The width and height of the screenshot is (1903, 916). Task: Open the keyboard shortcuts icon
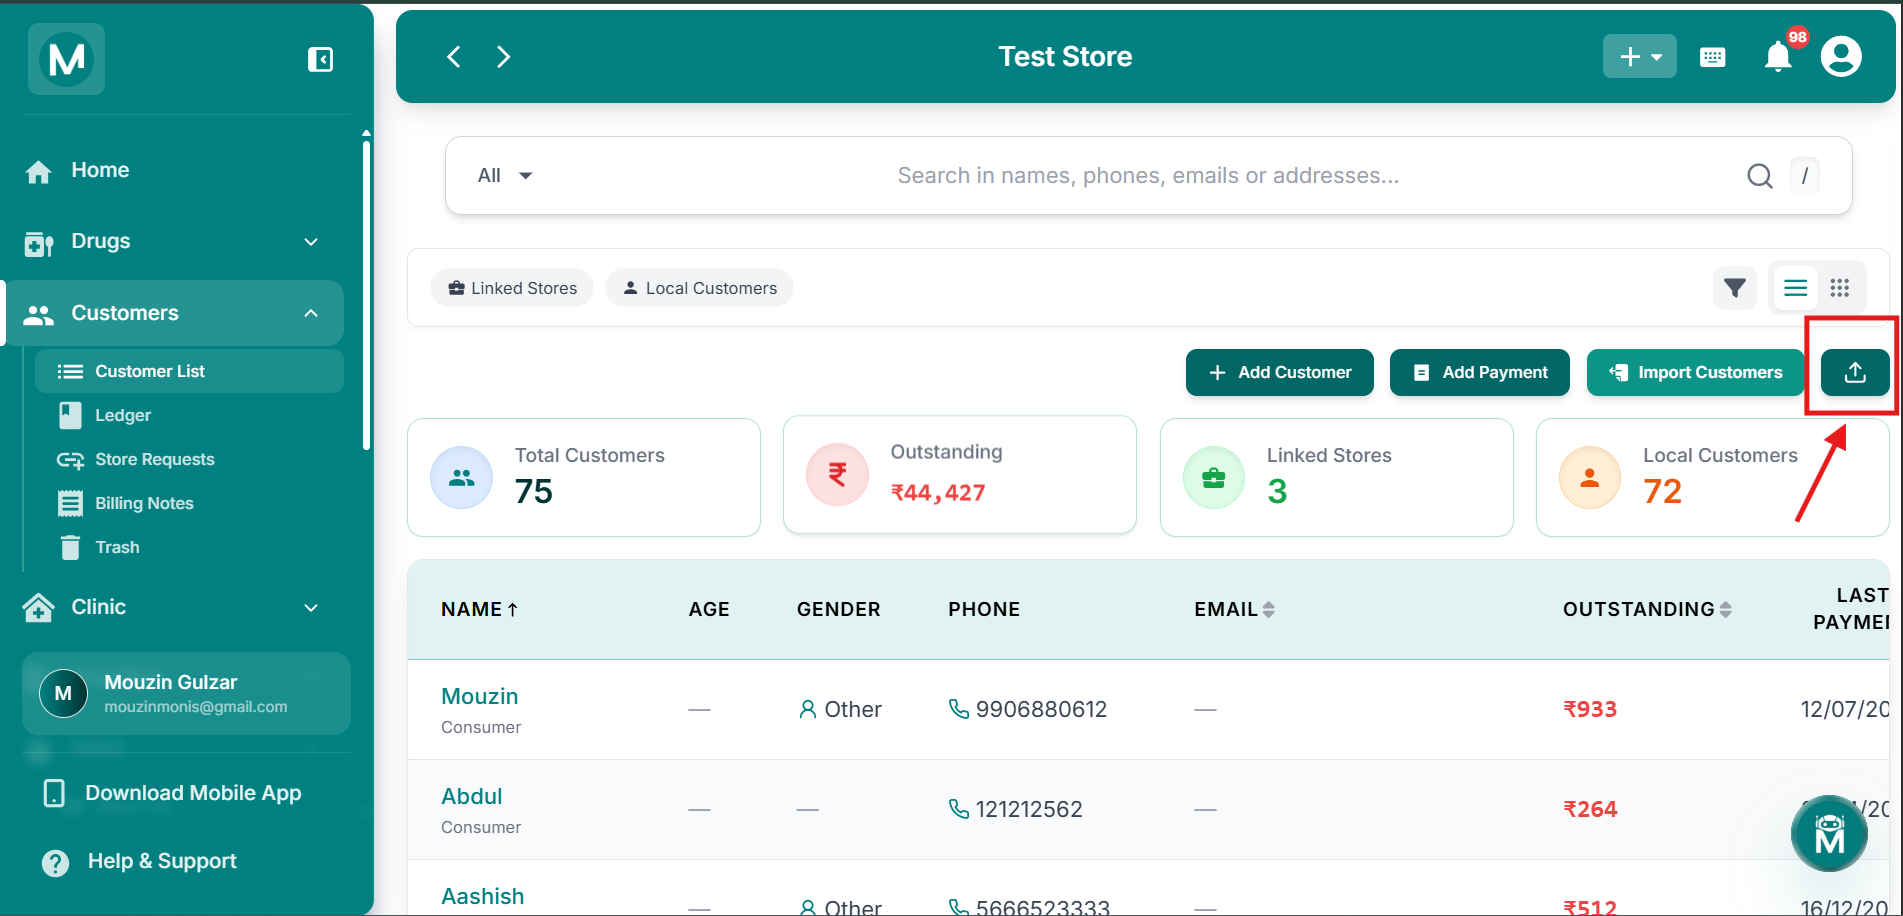[1712, 57]
